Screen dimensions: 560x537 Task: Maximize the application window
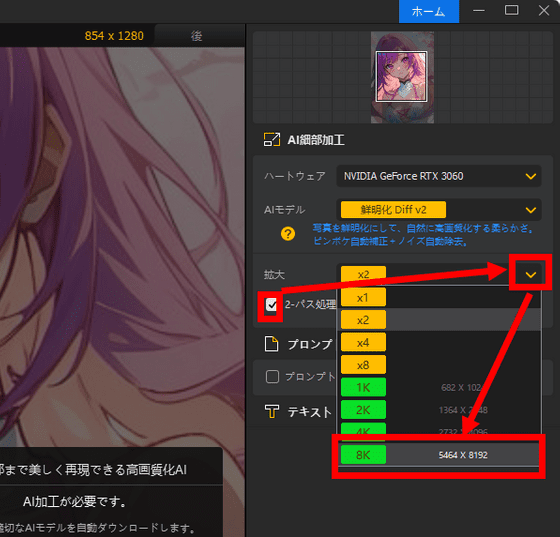[511, 10]
